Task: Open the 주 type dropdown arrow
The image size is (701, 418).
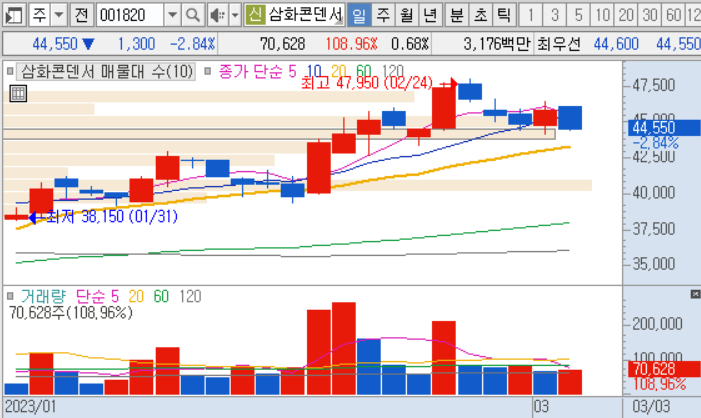Action: click(x=59, y=15)
